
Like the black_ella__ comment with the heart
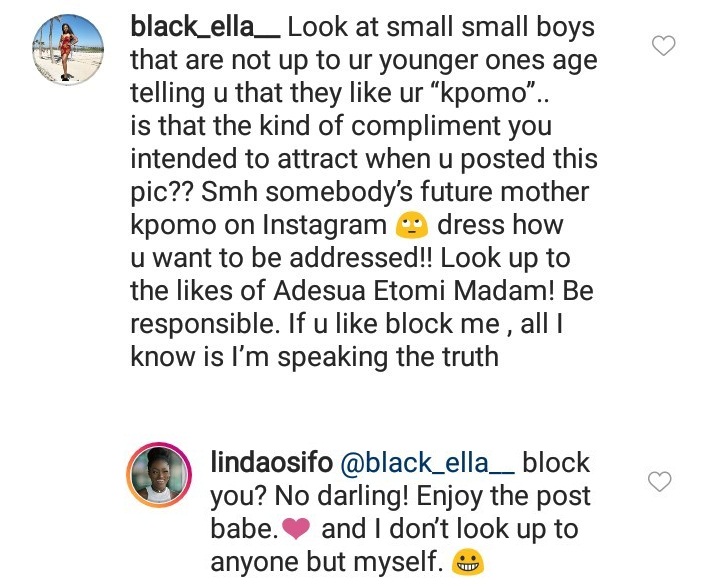pyautogui.click(x=664, y=45)
